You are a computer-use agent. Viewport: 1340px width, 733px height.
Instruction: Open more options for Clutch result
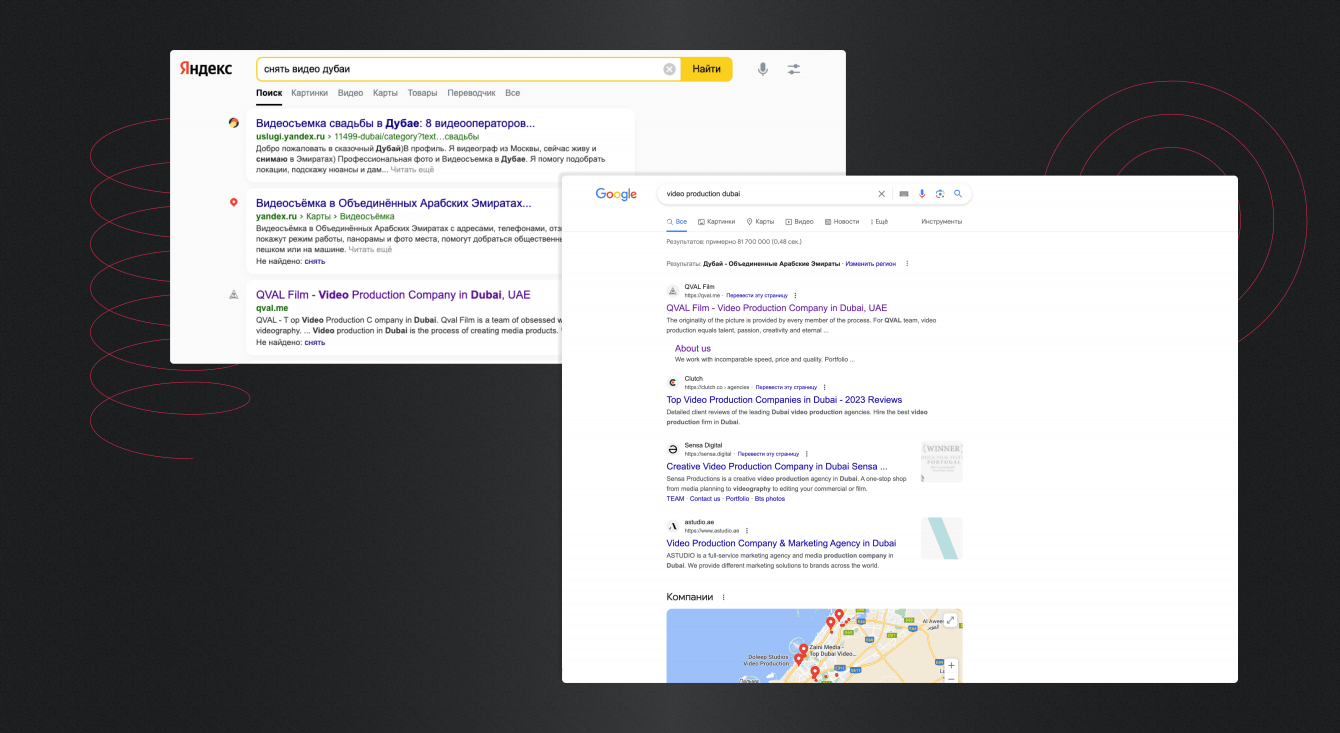coord(826,387)
